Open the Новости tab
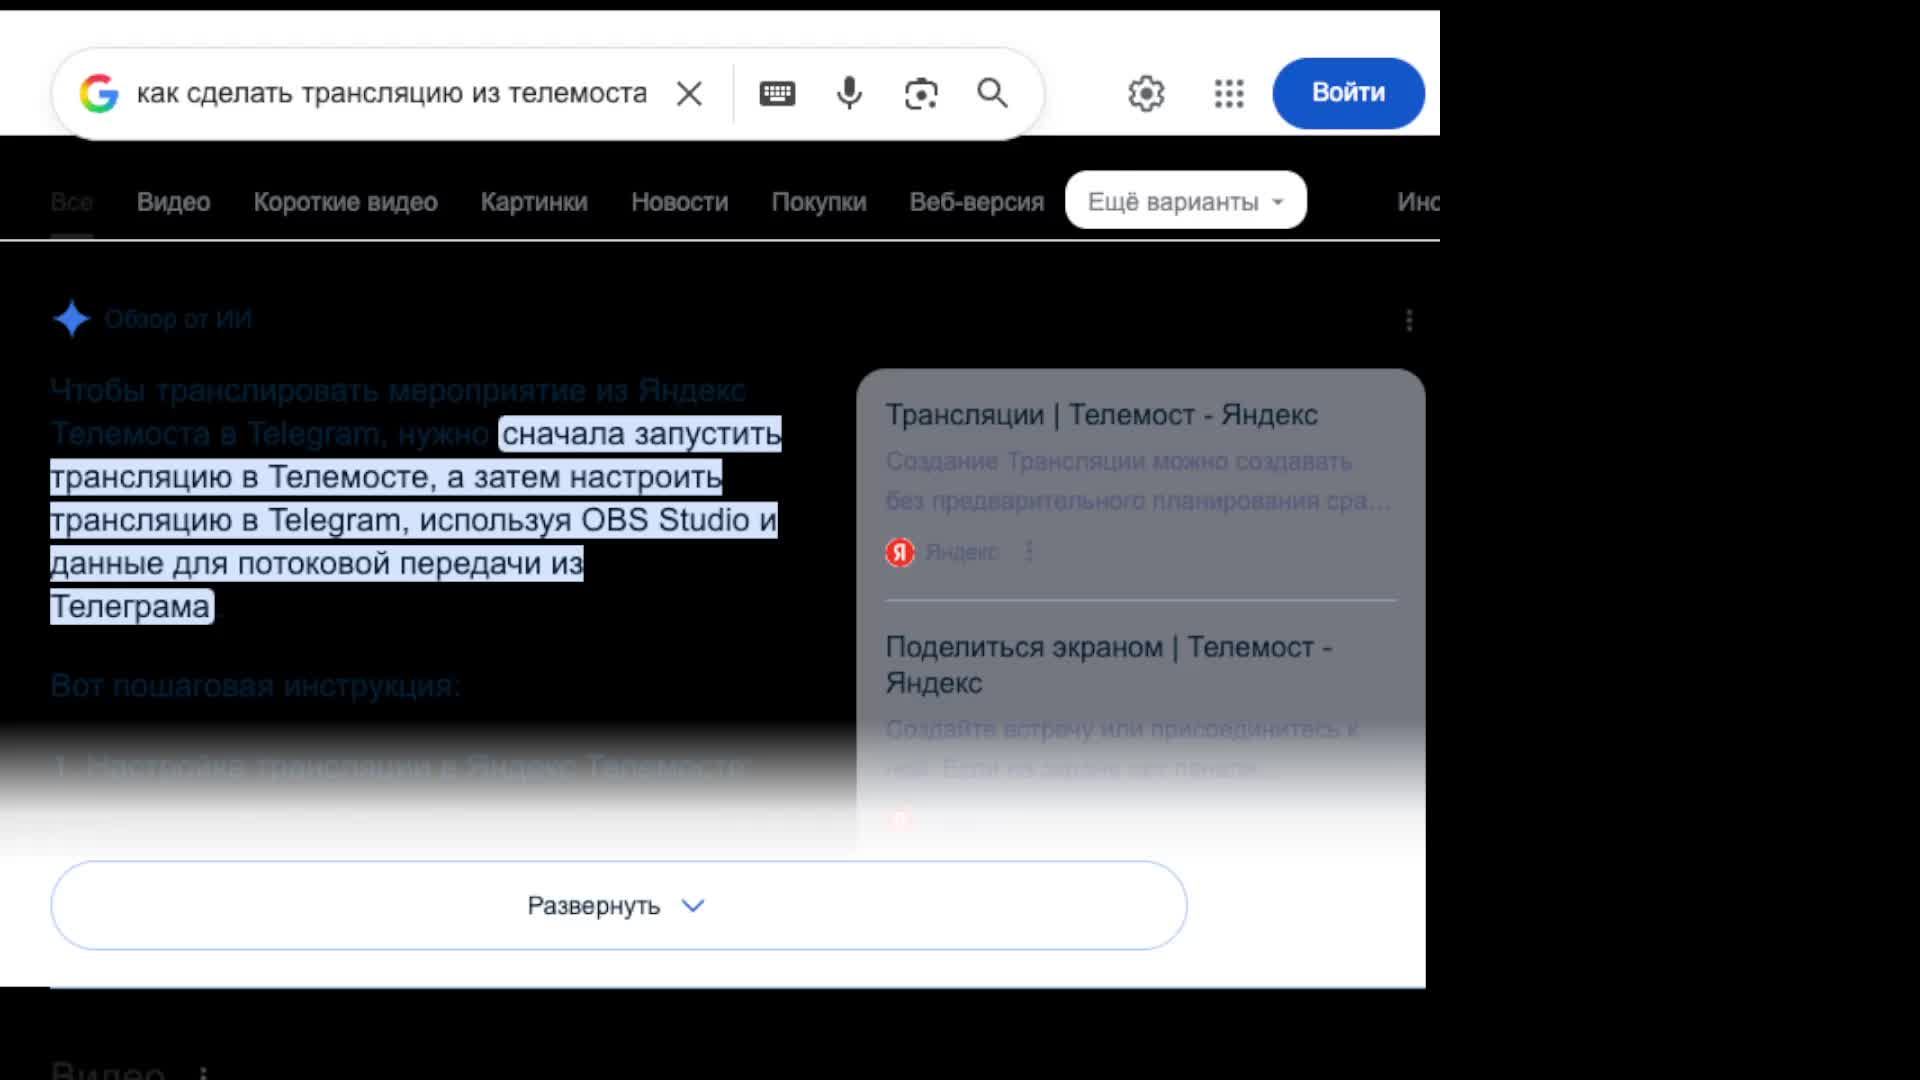The image size is (1920, 1080). point(679,202)
